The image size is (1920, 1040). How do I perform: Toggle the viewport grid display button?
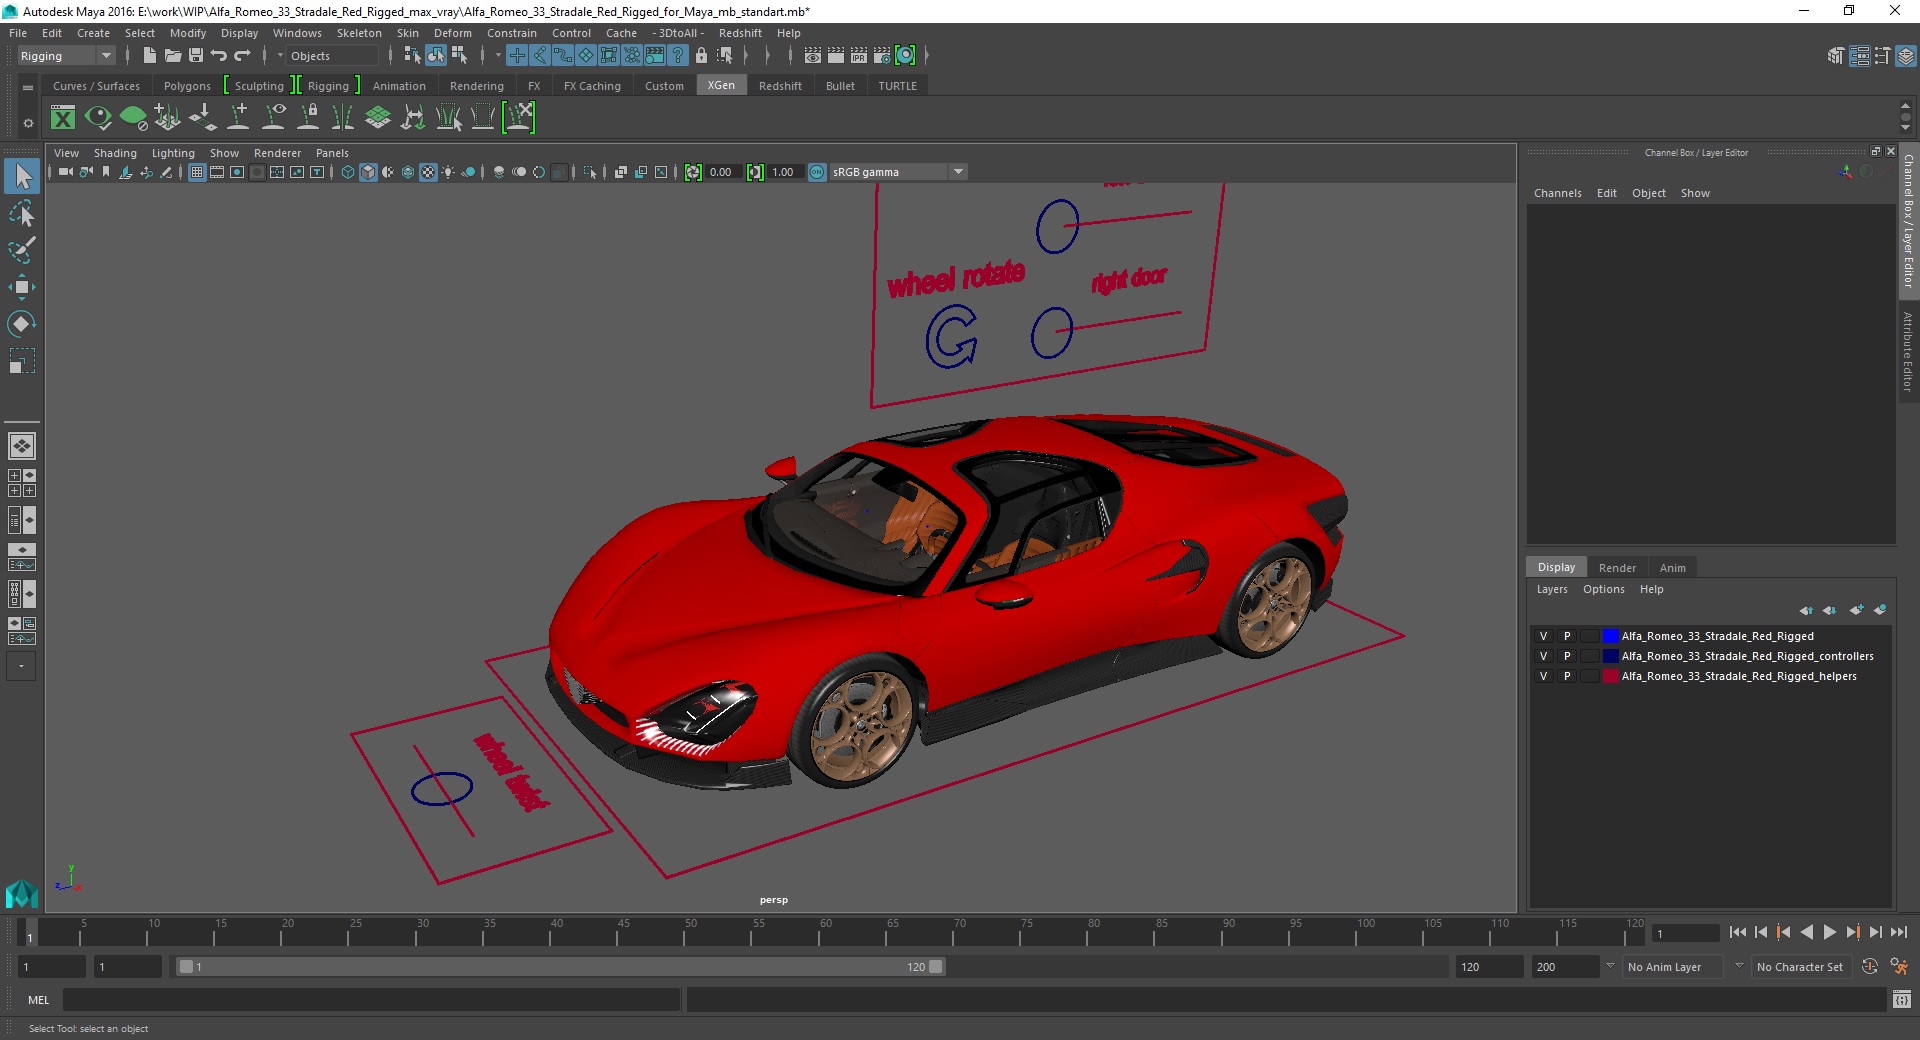[197, 172]
